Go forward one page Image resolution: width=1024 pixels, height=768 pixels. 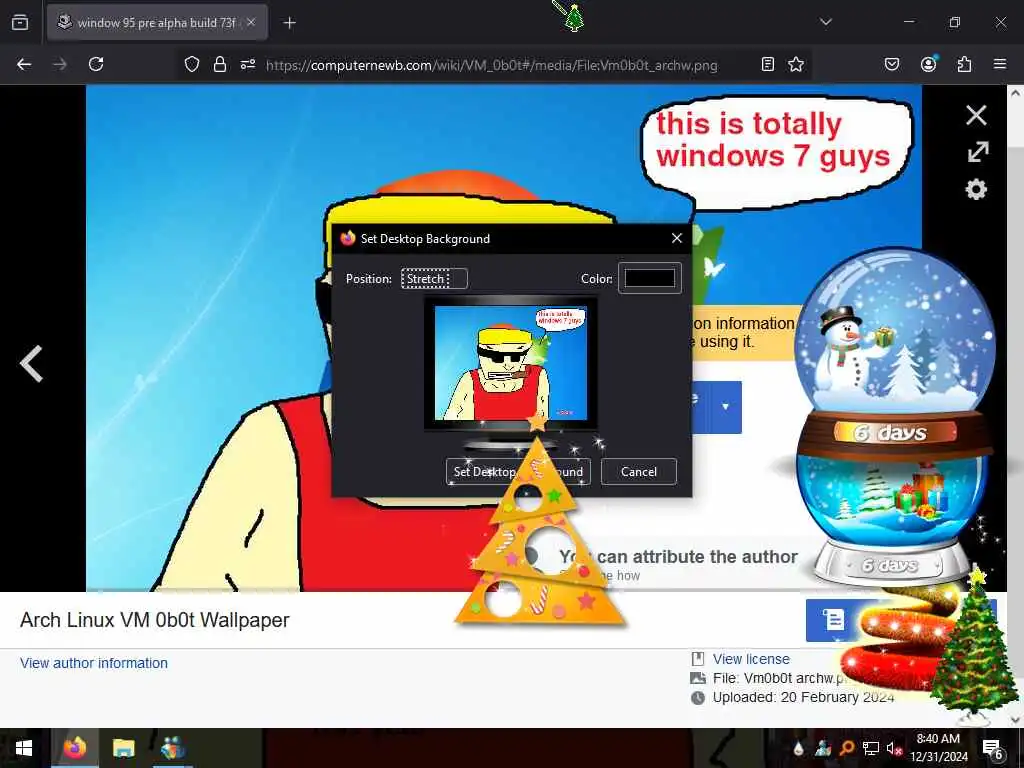(59, 64)
